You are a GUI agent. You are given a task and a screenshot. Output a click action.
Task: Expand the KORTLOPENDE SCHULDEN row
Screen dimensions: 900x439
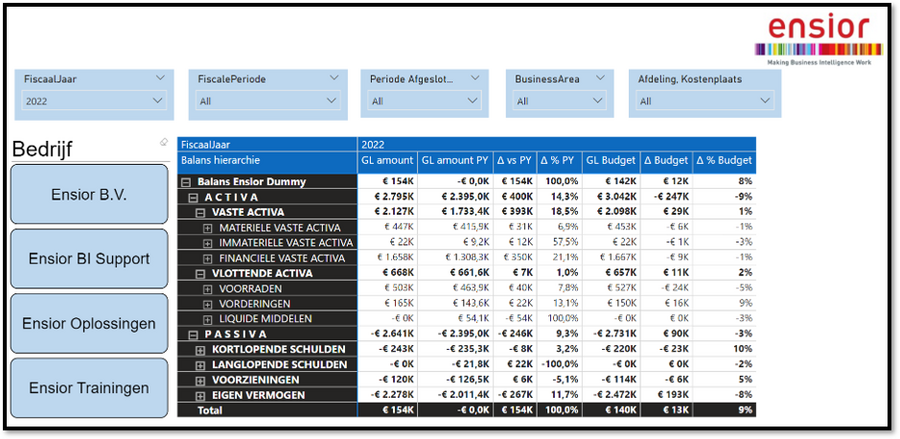coord(200,349)
